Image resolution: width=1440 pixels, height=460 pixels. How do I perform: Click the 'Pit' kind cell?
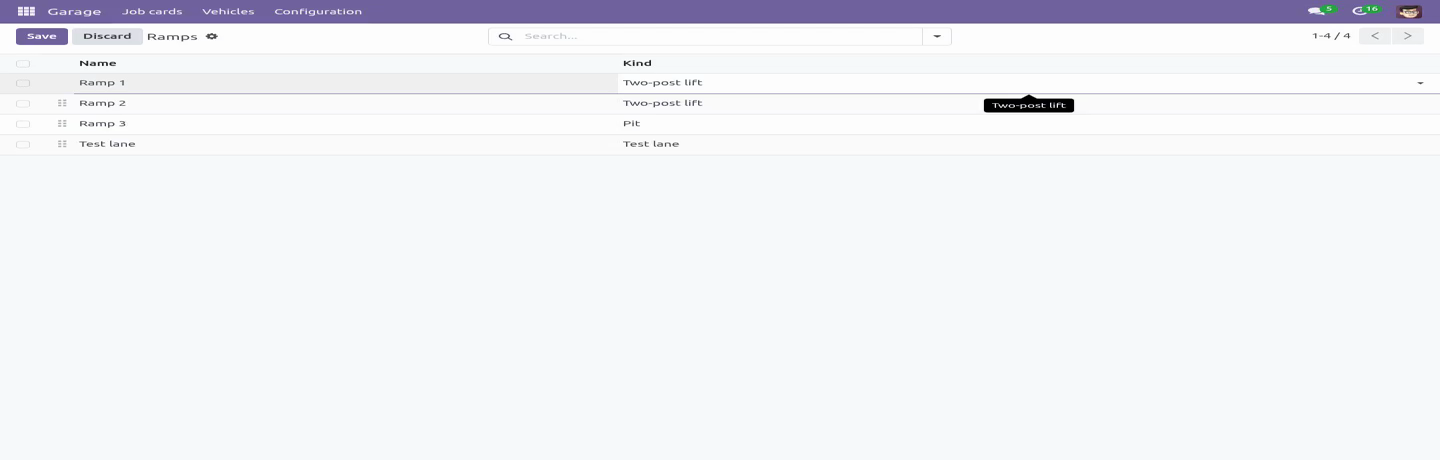[x=1028, y=124]
